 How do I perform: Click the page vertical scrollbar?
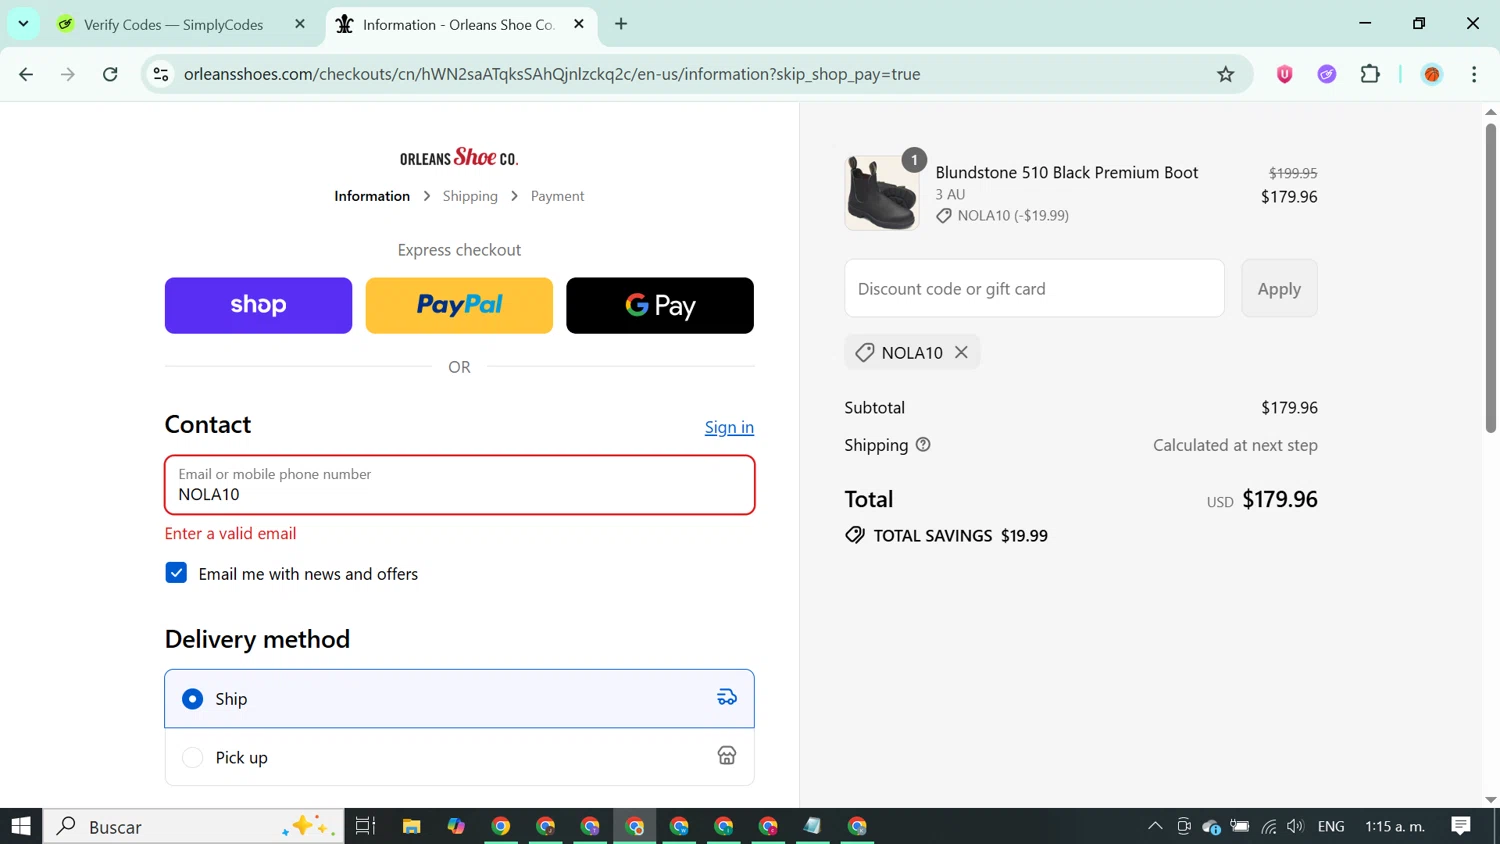(1490, 278)
